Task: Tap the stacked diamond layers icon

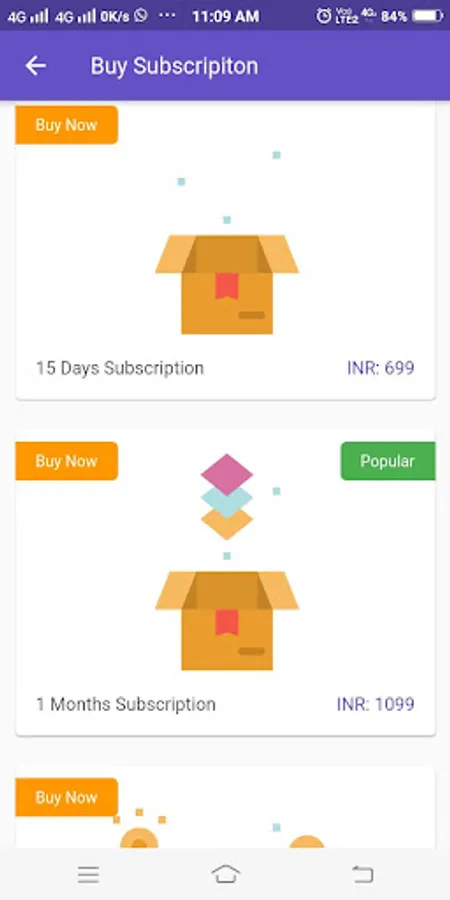Action: 227,496
